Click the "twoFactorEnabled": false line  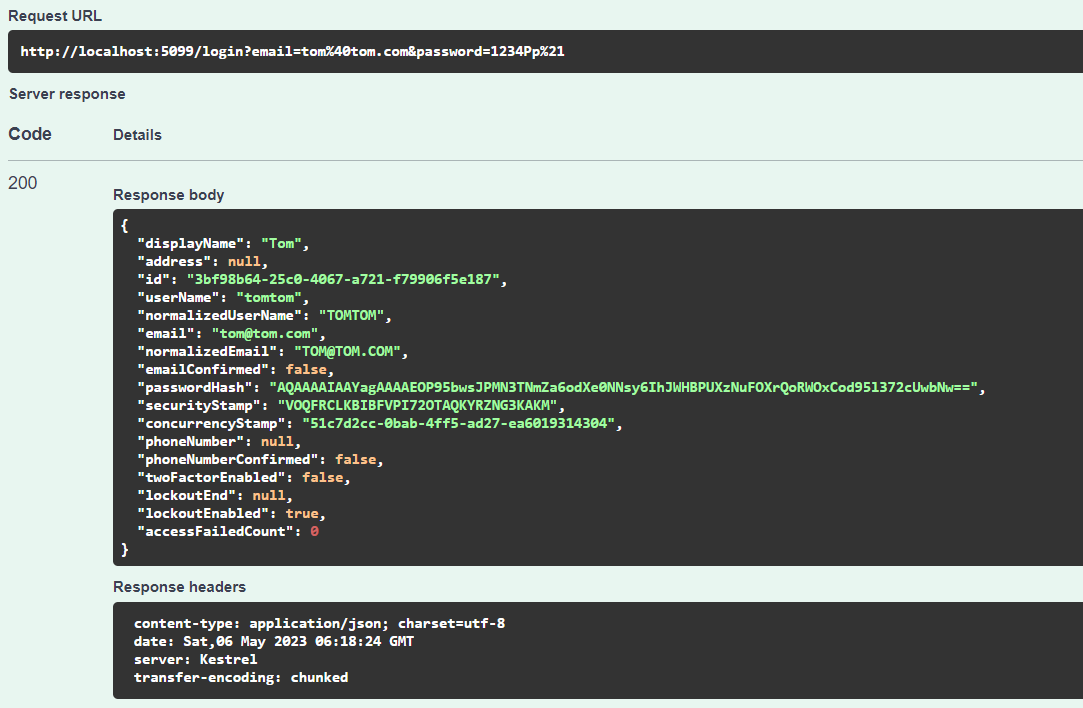pos(244,477)
